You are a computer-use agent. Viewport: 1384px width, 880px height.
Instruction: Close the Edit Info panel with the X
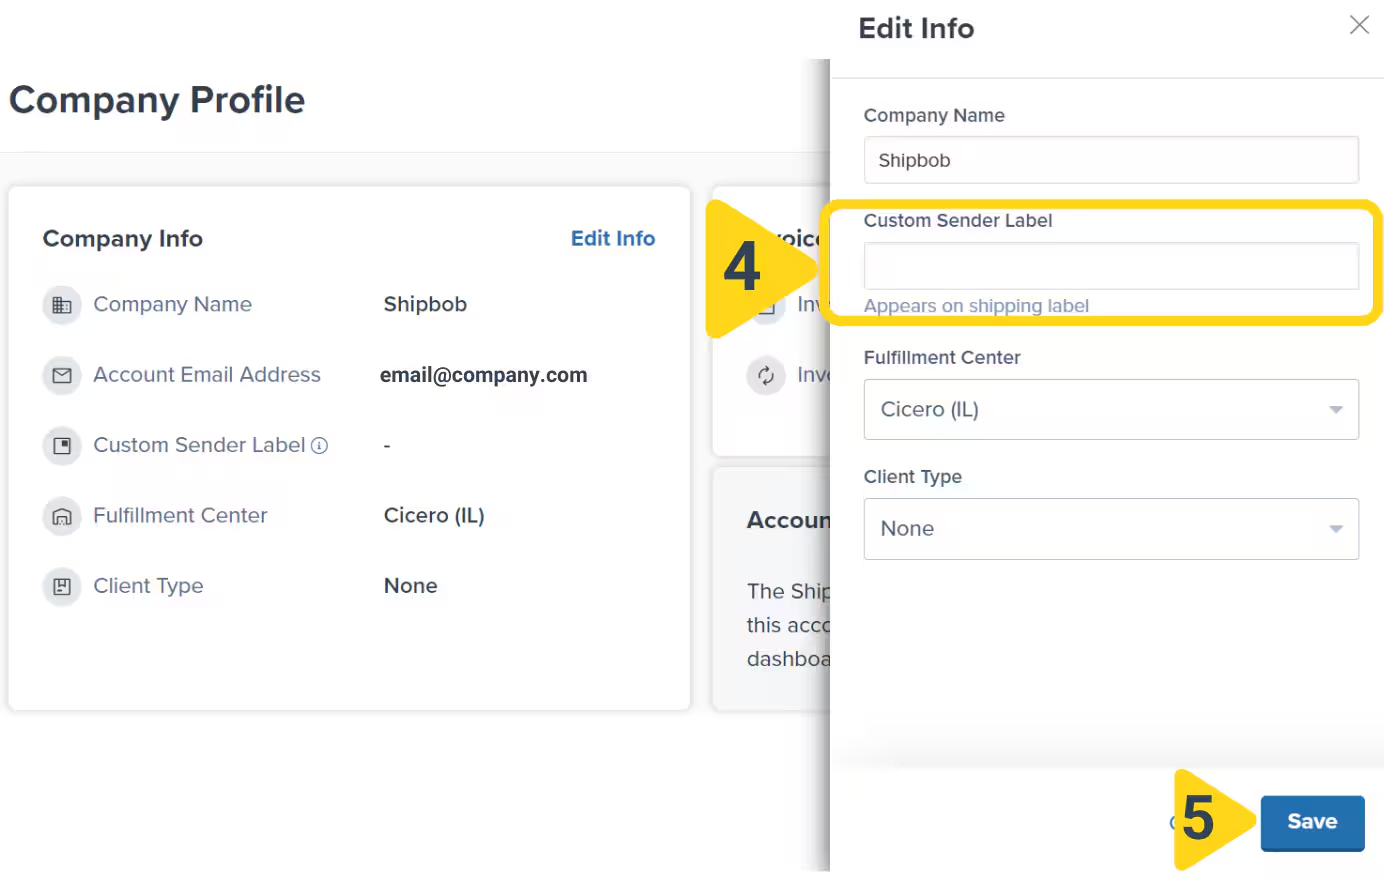pos(1359,24)
